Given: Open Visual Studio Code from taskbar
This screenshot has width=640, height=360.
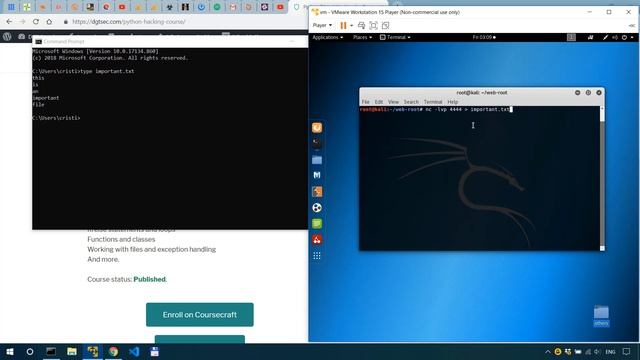Looking at the screenshot, I should [x=134, y=351].
